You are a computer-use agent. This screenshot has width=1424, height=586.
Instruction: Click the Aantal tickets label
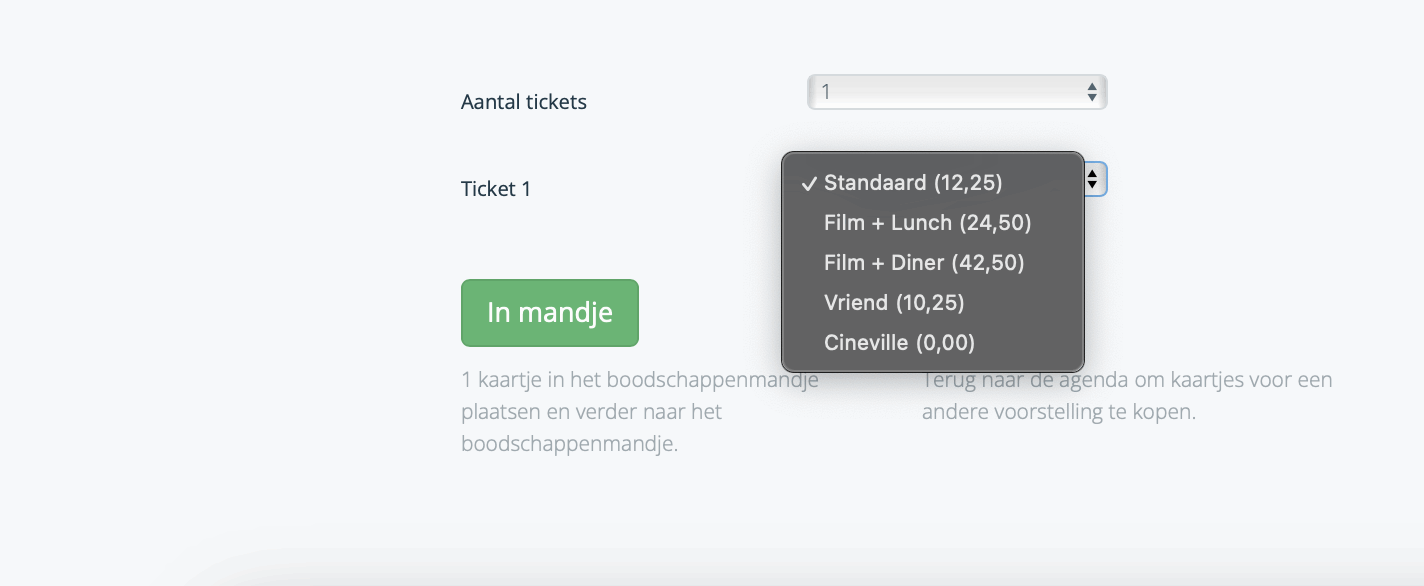point(523,102)
